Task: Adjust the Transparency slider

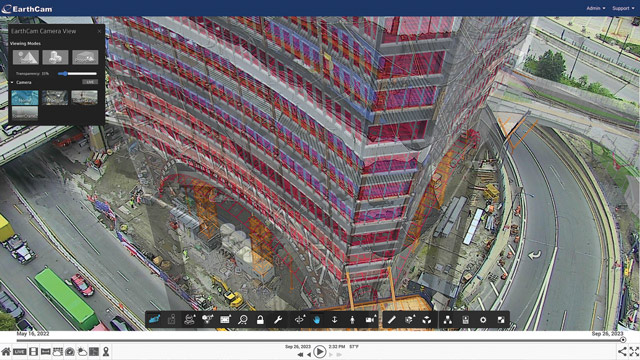Action: point(78,73)
